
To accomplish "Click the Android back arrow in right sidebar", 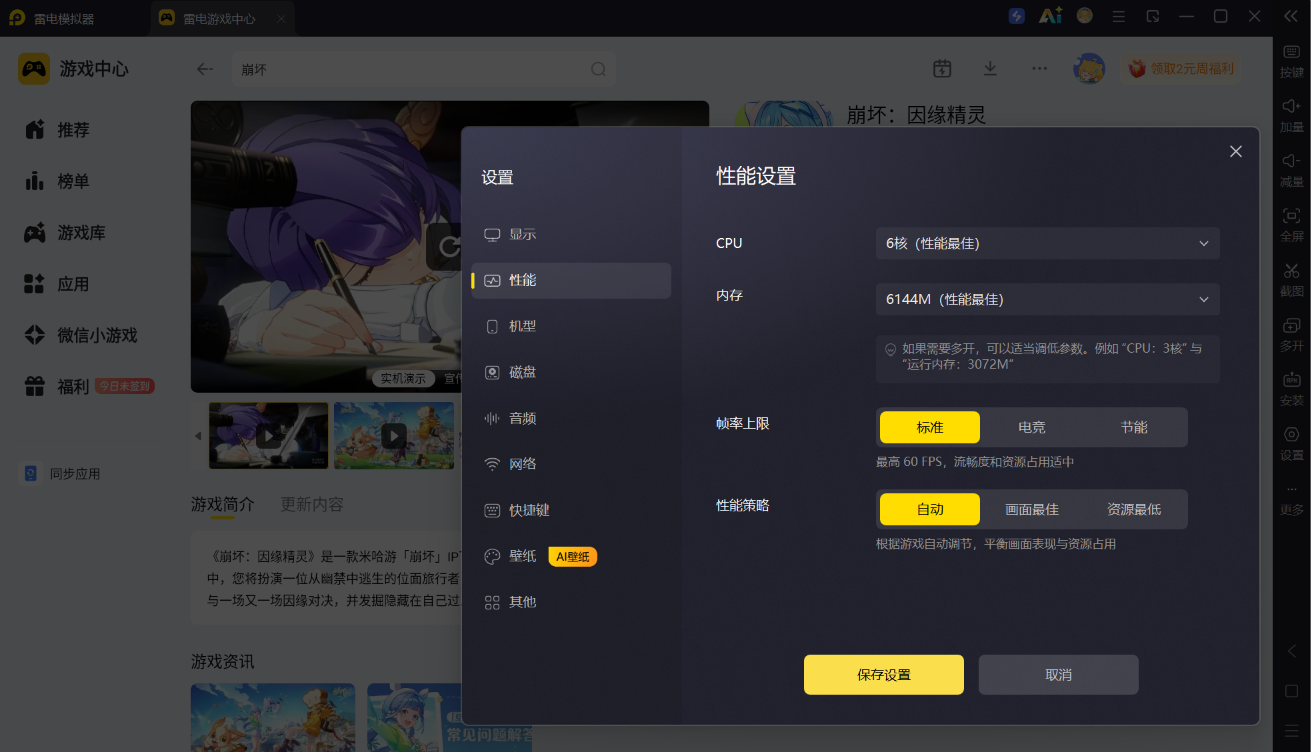I will (1291, 651).
